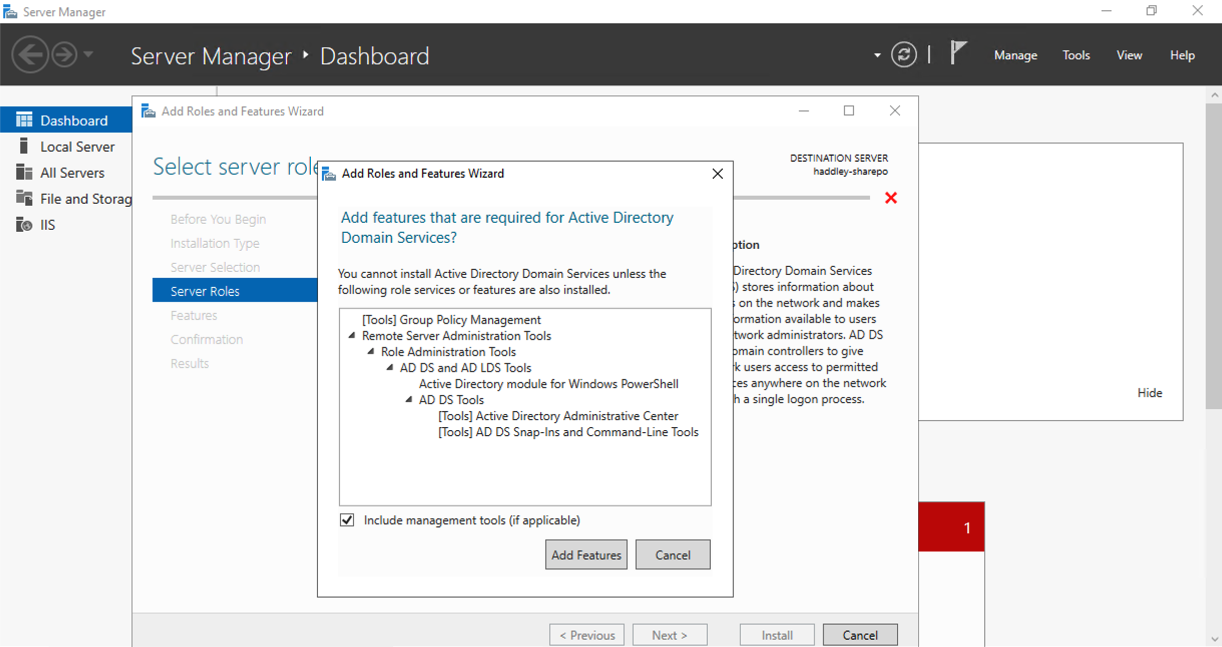
Task: Click Confirmation wizard step
Action: point(207,339)
